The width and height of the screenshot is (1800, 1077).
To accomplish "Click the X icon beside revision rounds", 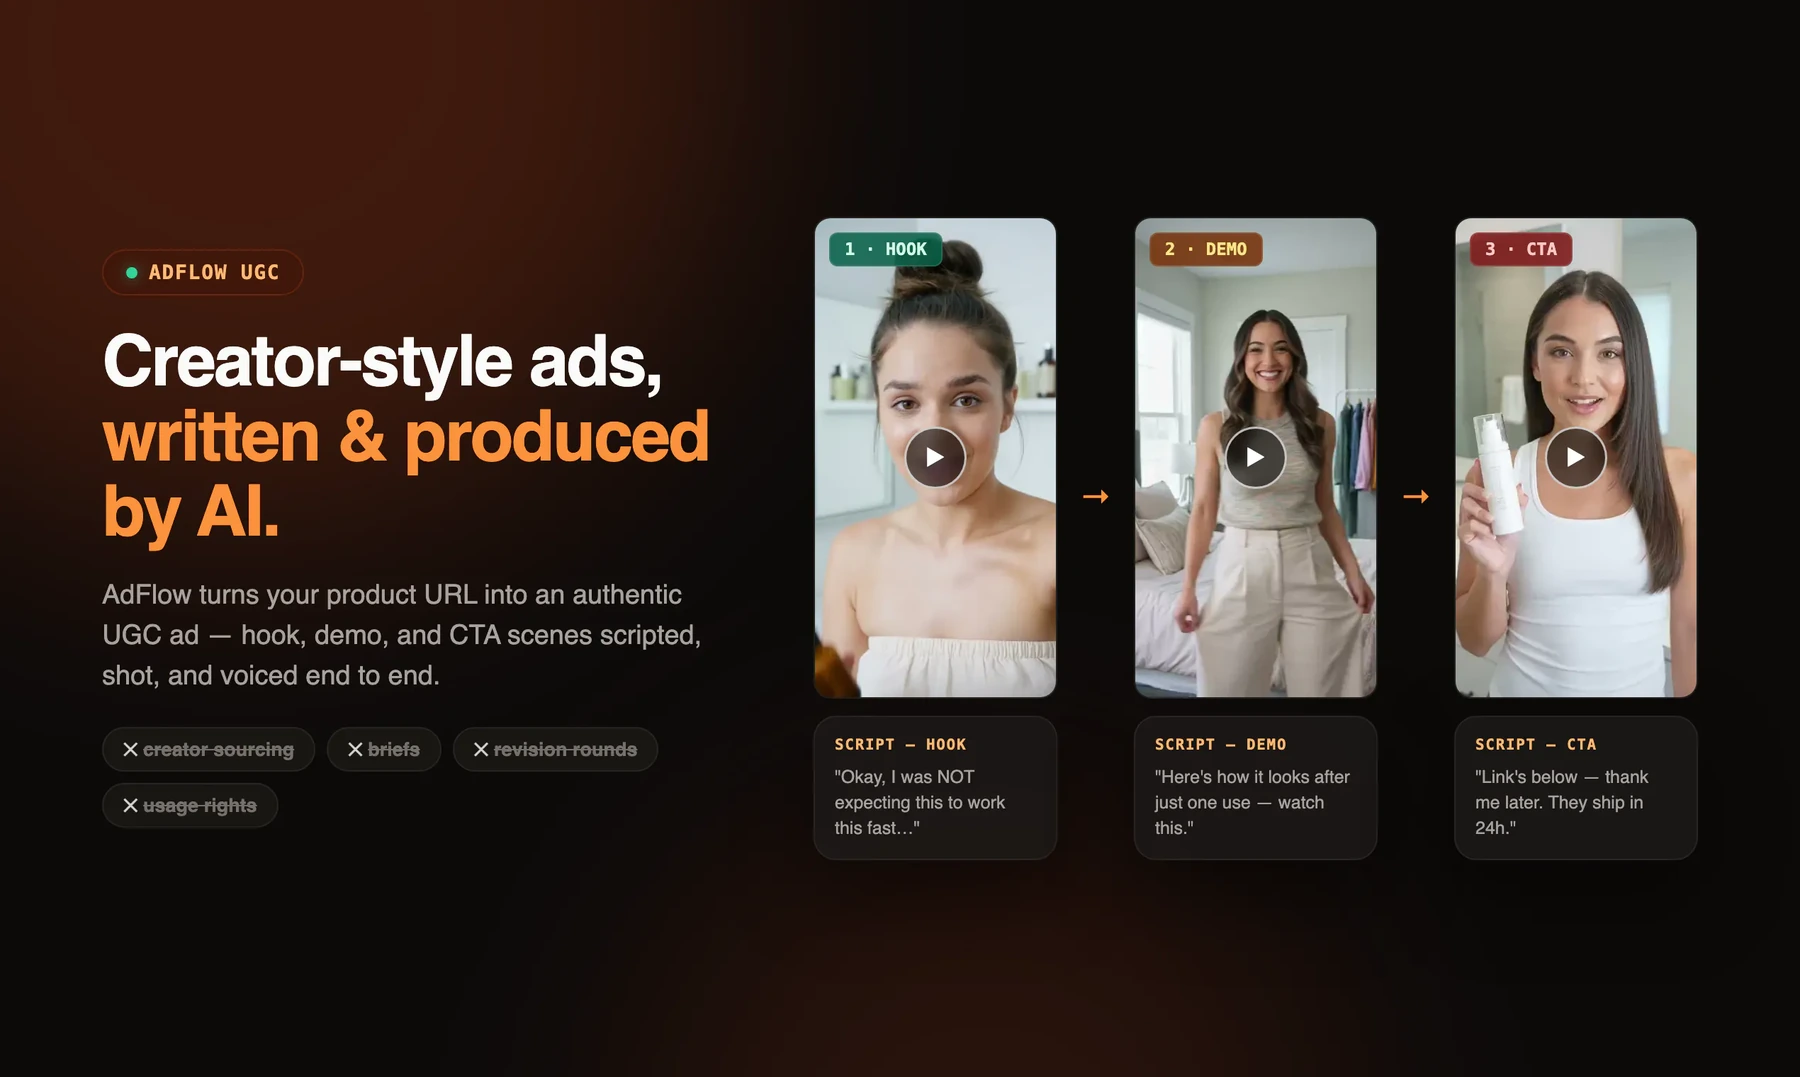I will pyautogui.click(x=481, y=750).
